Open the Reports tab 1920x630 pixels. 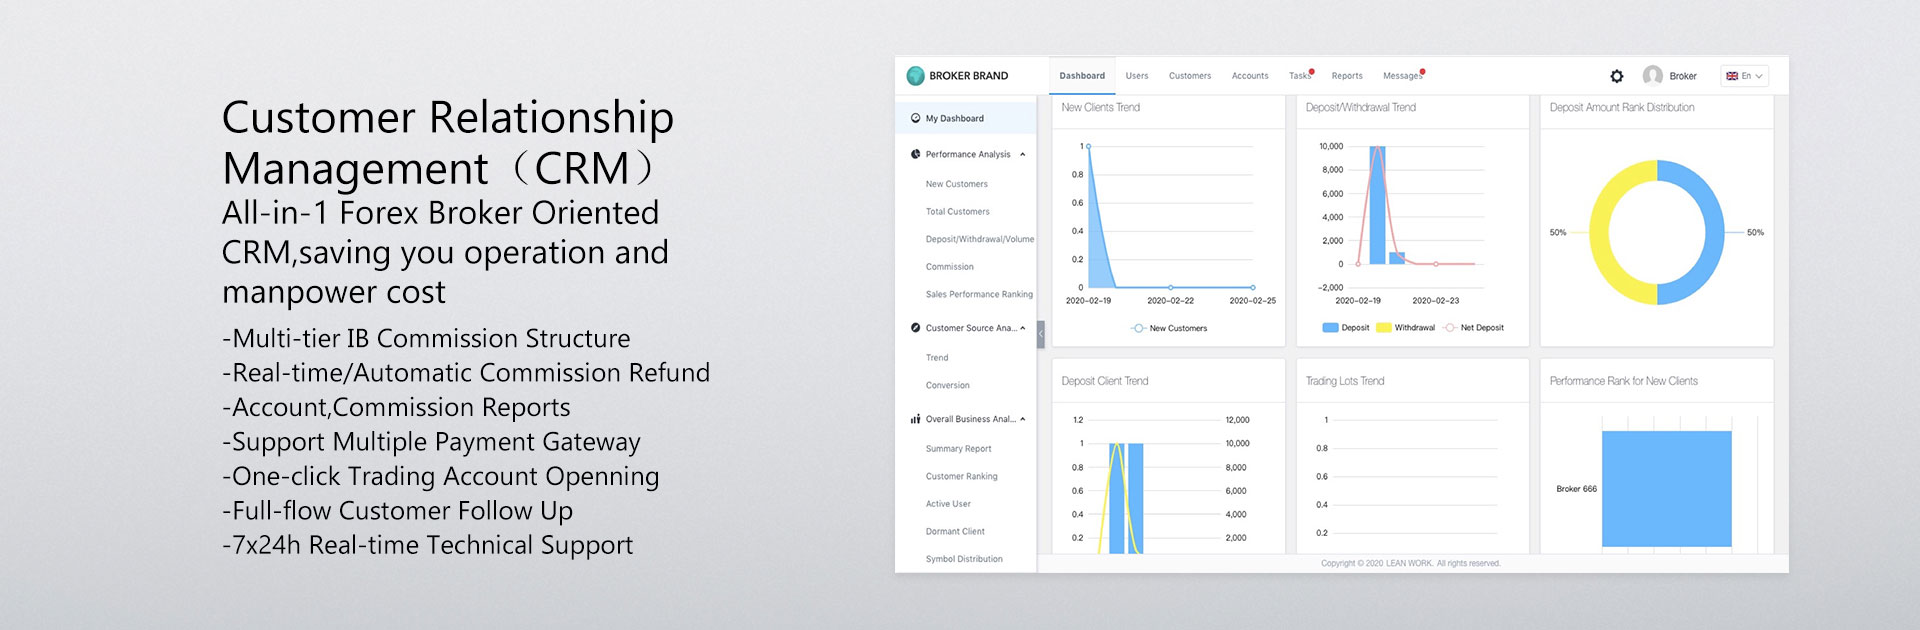(x=1347, y=76)
